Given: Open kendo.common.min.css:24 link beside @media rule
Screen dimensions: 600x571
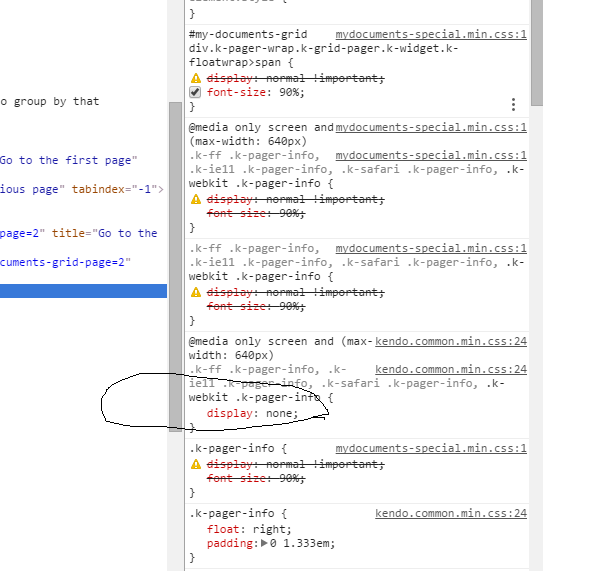Looking at the screenshot, I should (451, 341).
